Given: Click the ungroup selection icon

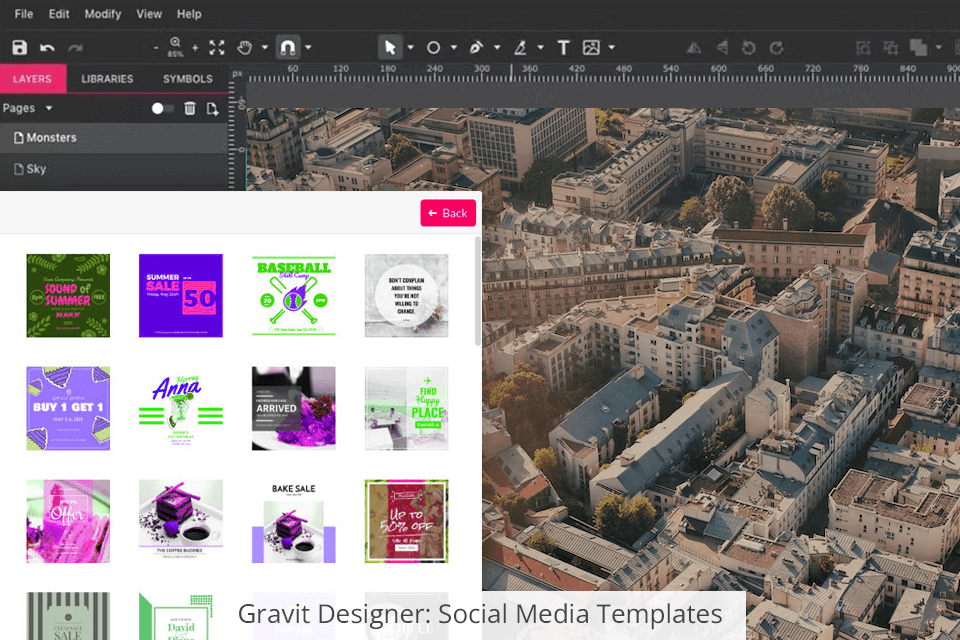Looking at the screenshot, I should pyautogui.click(x=891, y=48).
